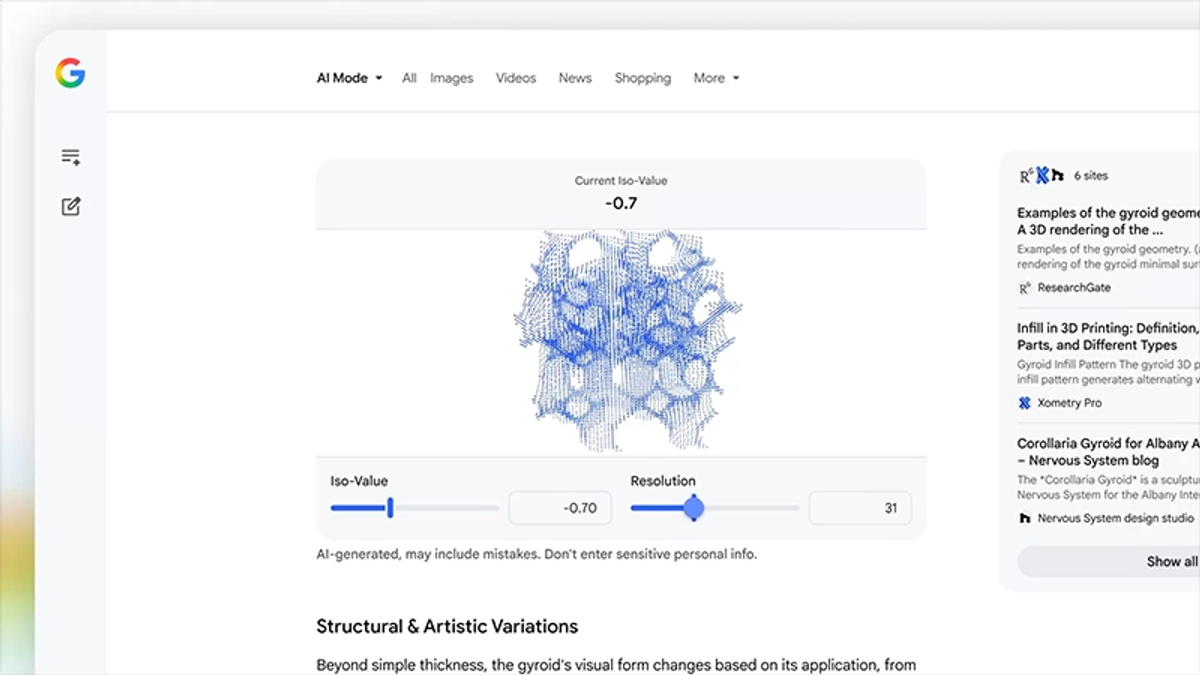Image resolution: width=1200 pixels, height=675 pixels.
Task: Click the Resolution slider knob
Action: [694, 508]
